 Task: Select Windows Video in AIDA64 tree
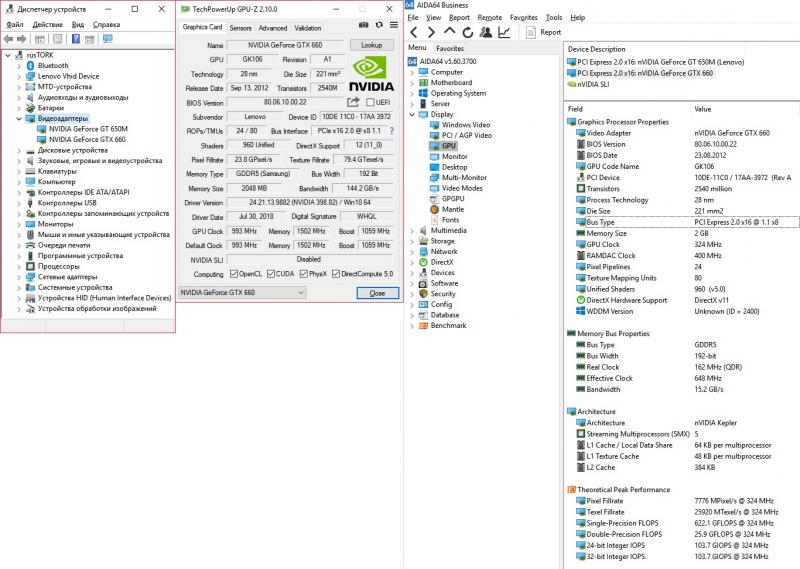point(465,125)
